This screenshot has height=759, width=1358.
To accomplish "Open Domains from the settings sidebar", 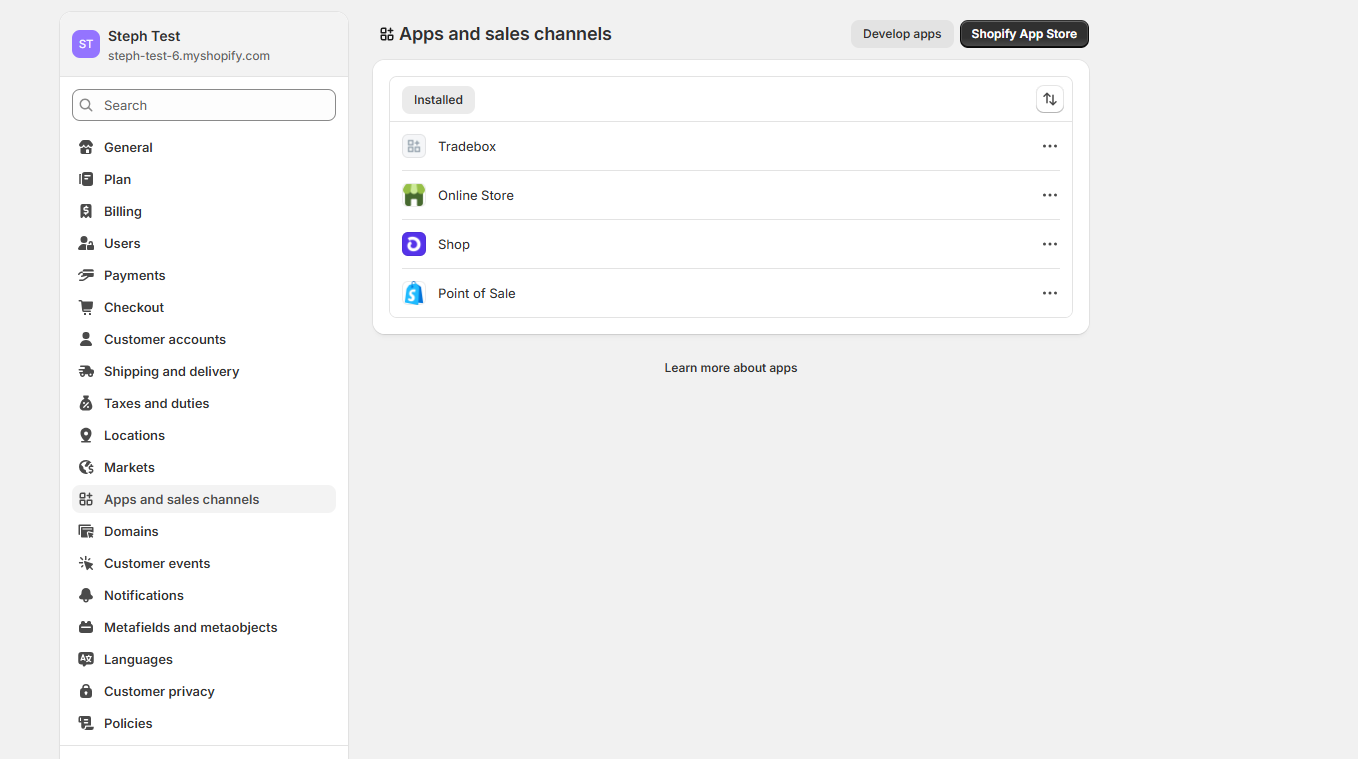I will (x=130, y=531).
